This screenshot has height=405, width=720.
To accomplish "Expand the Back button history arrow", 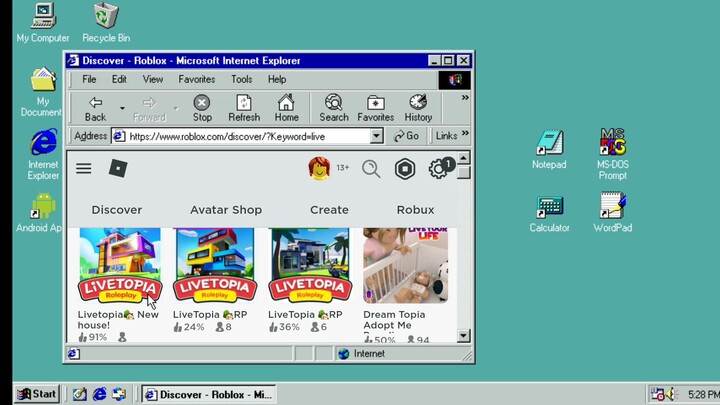I will pyautogui.click(x=122, y=108).
